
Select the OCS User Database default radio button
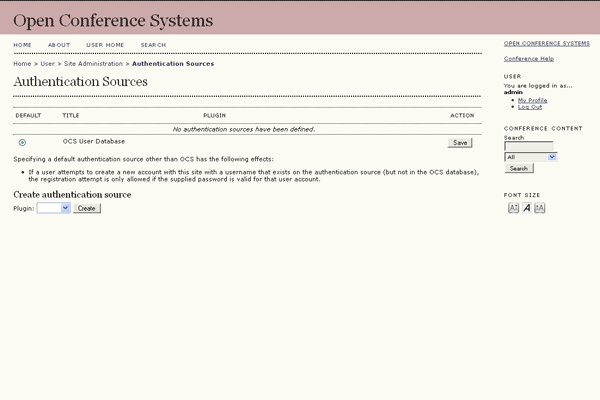coord(22,143)
